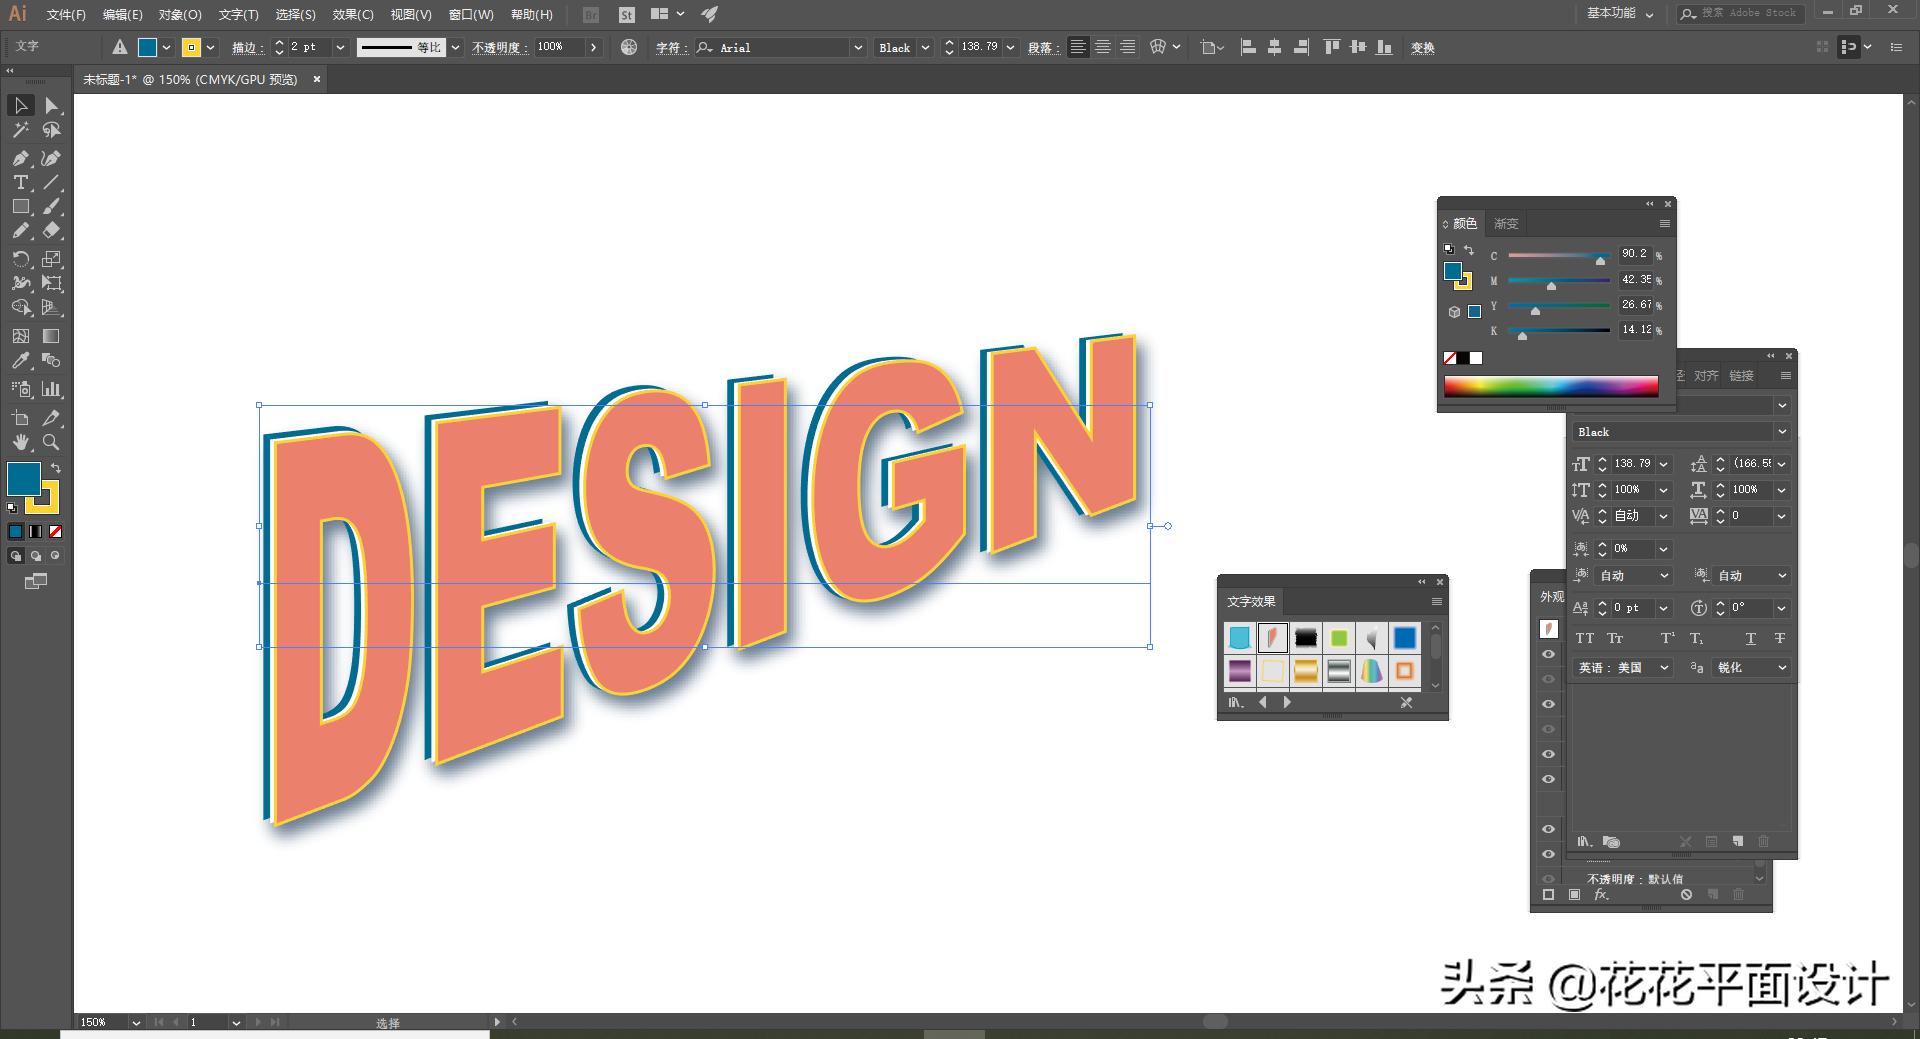Toggle visibility of first appearance attribute eye

pyautogui.click(x=1548, y=654)
